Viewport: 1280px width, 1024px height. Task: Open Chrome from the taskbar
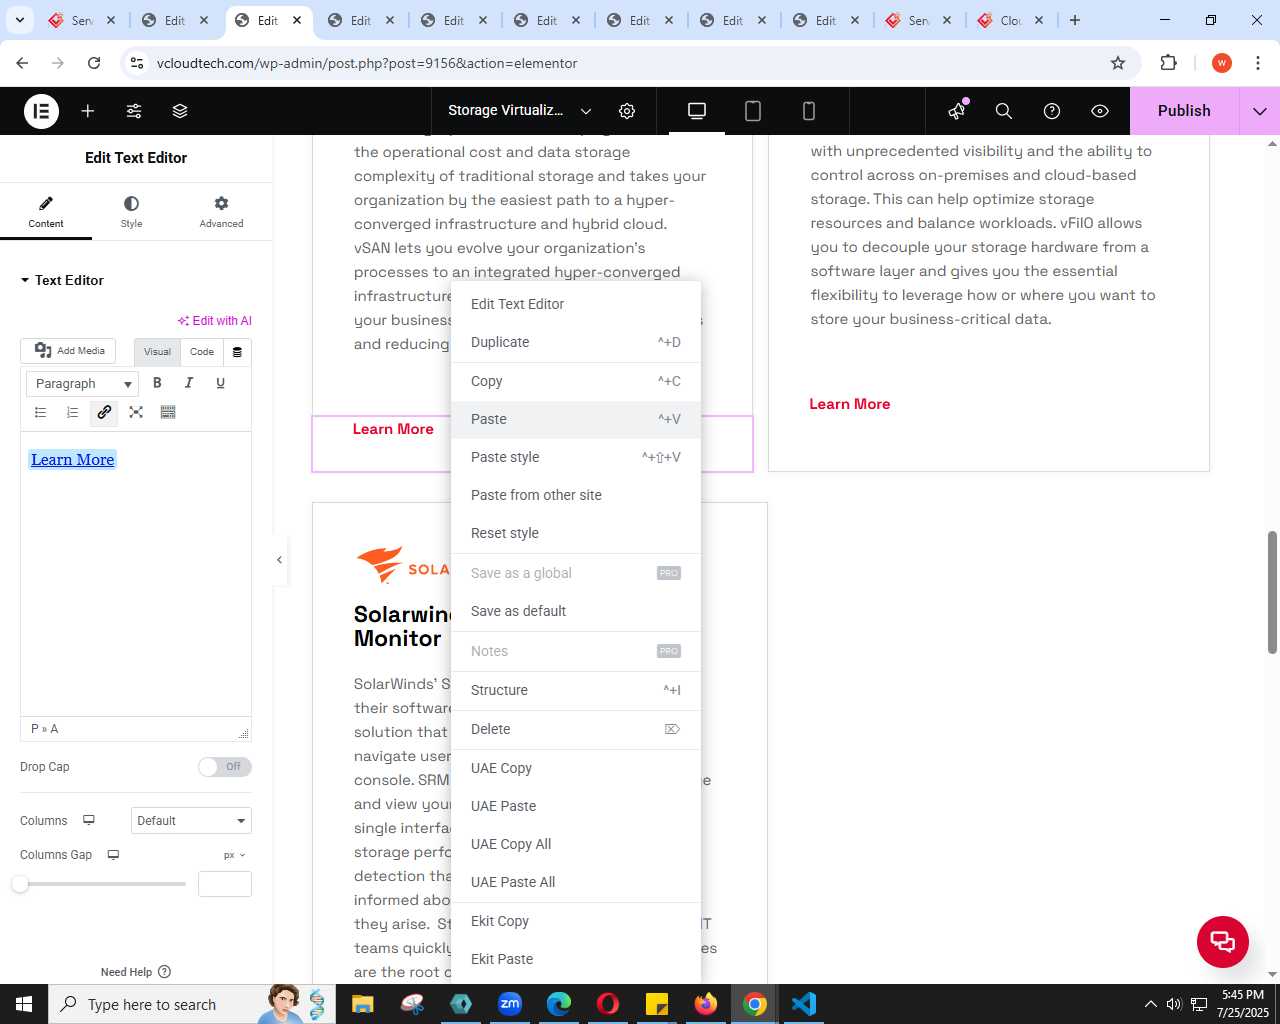[755, 1004]
